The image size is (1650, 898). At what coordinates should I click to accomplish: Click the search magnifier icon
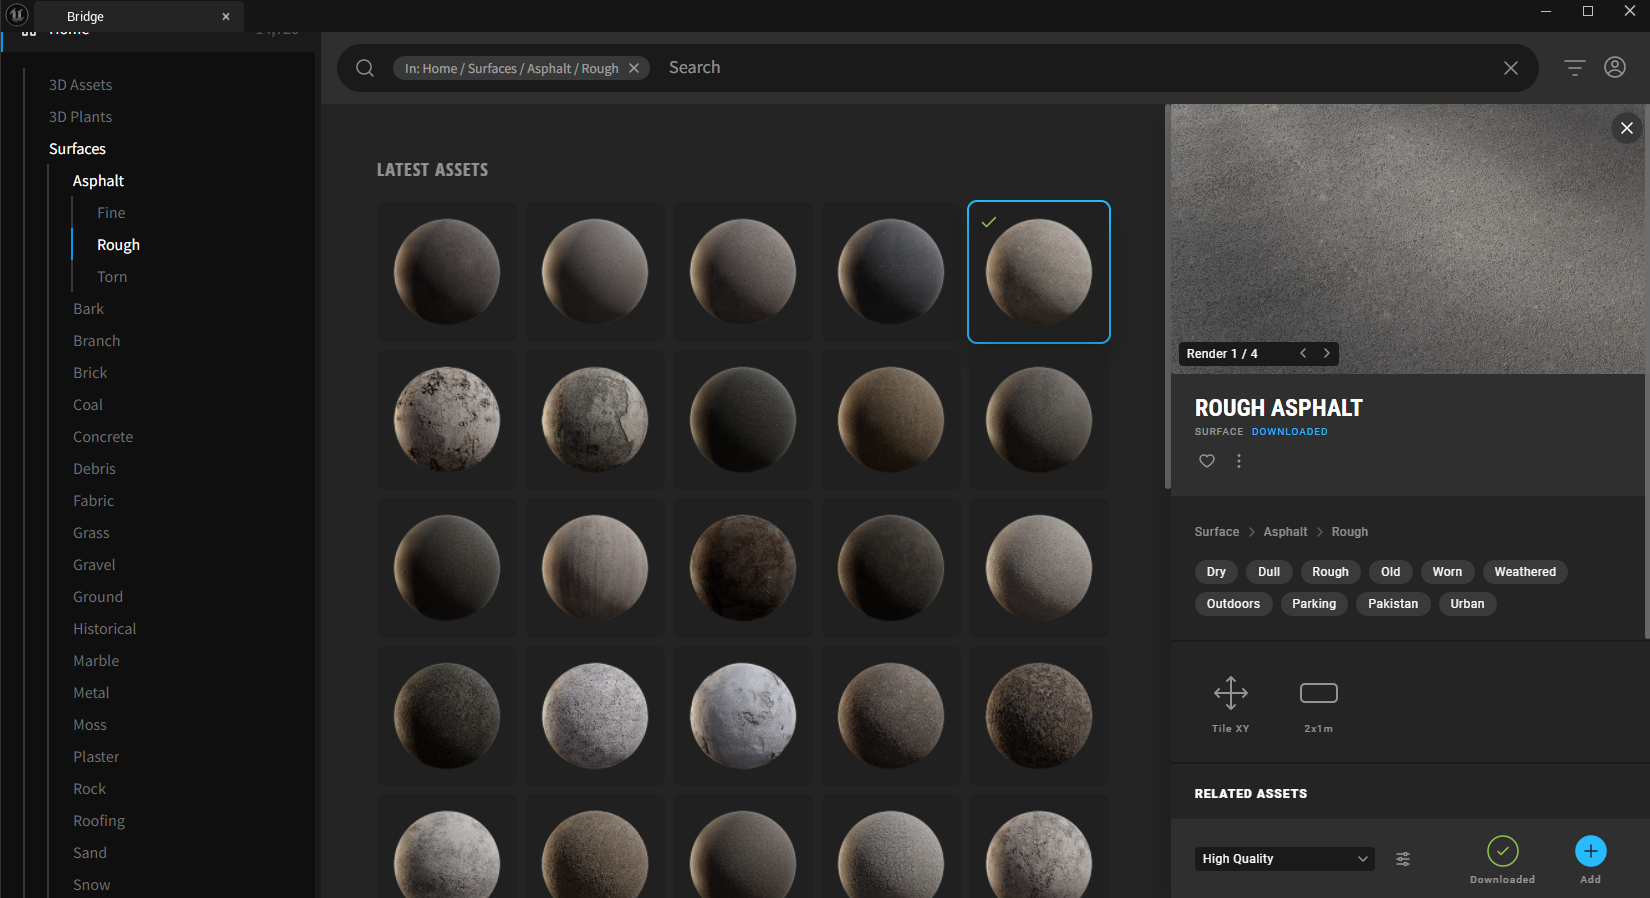(365, 68)
